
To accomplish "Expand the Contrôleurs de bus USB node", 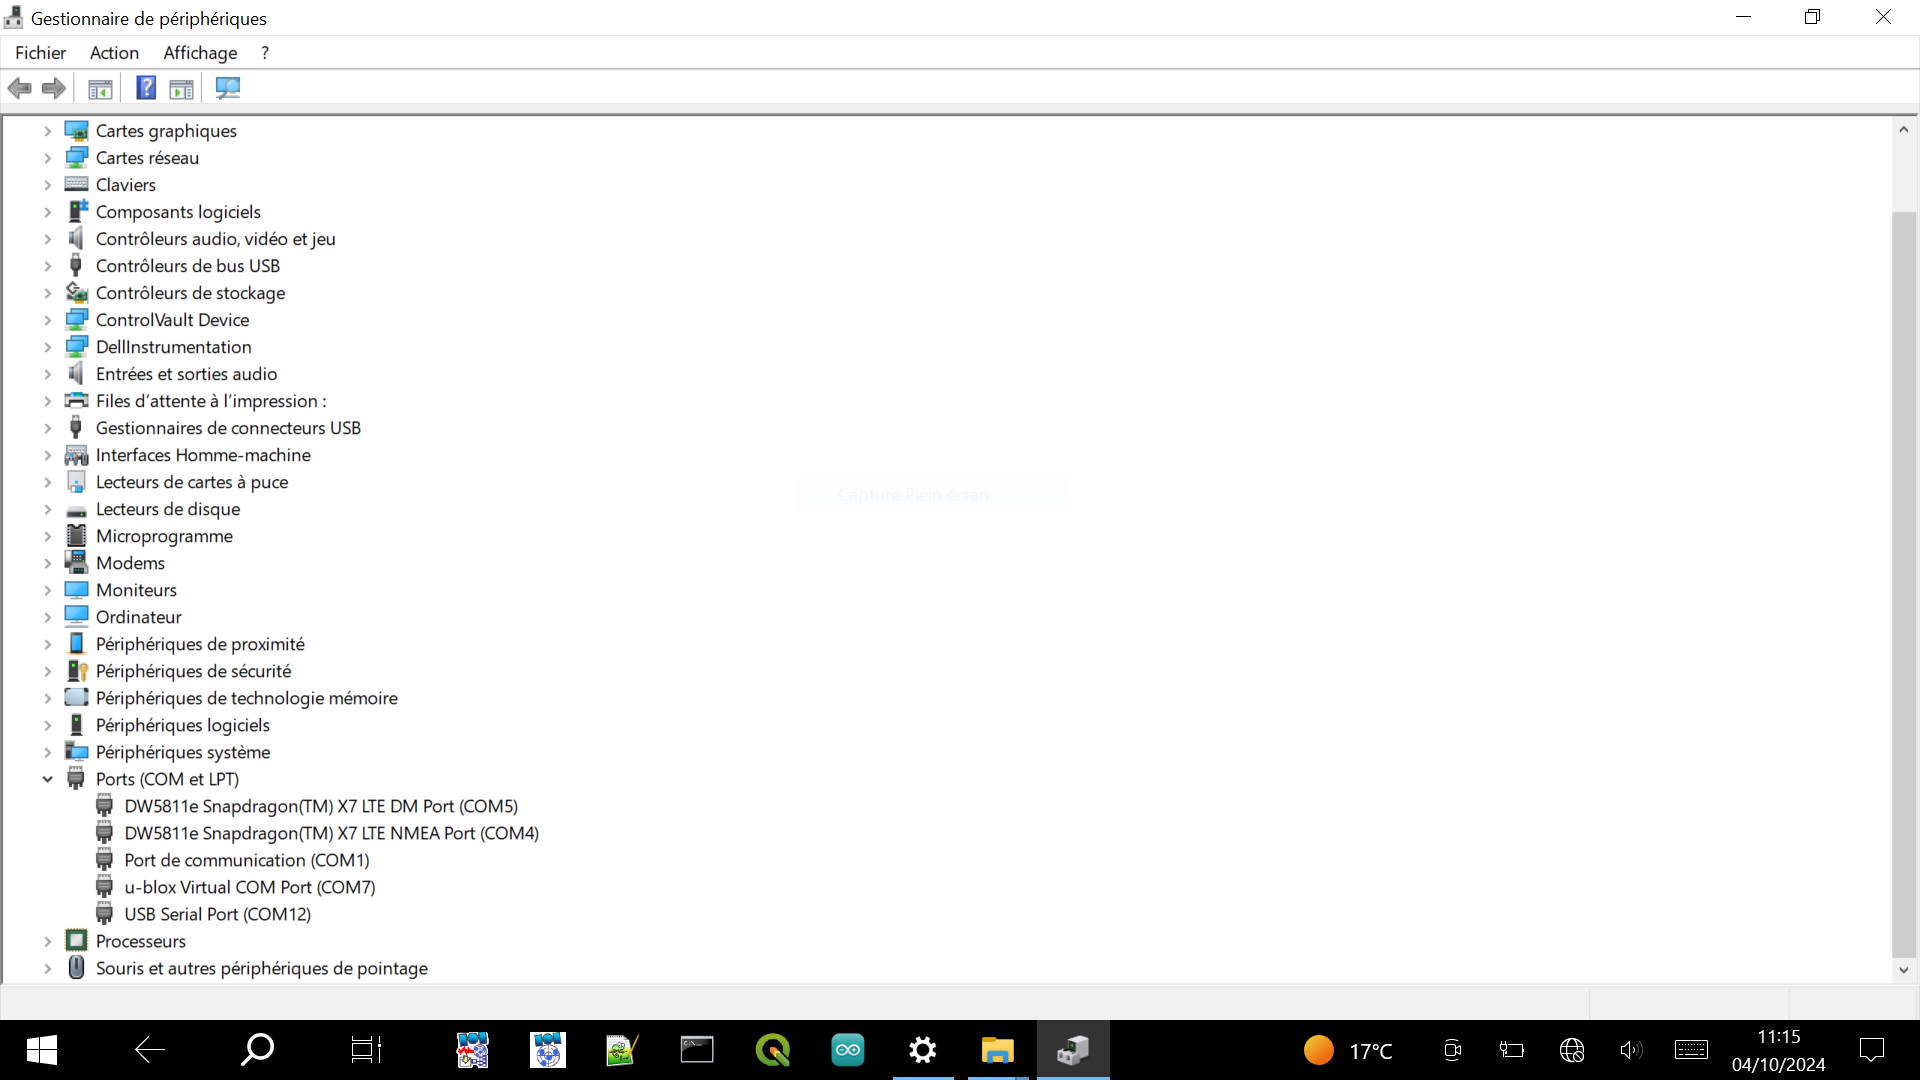I will (47, 266).
